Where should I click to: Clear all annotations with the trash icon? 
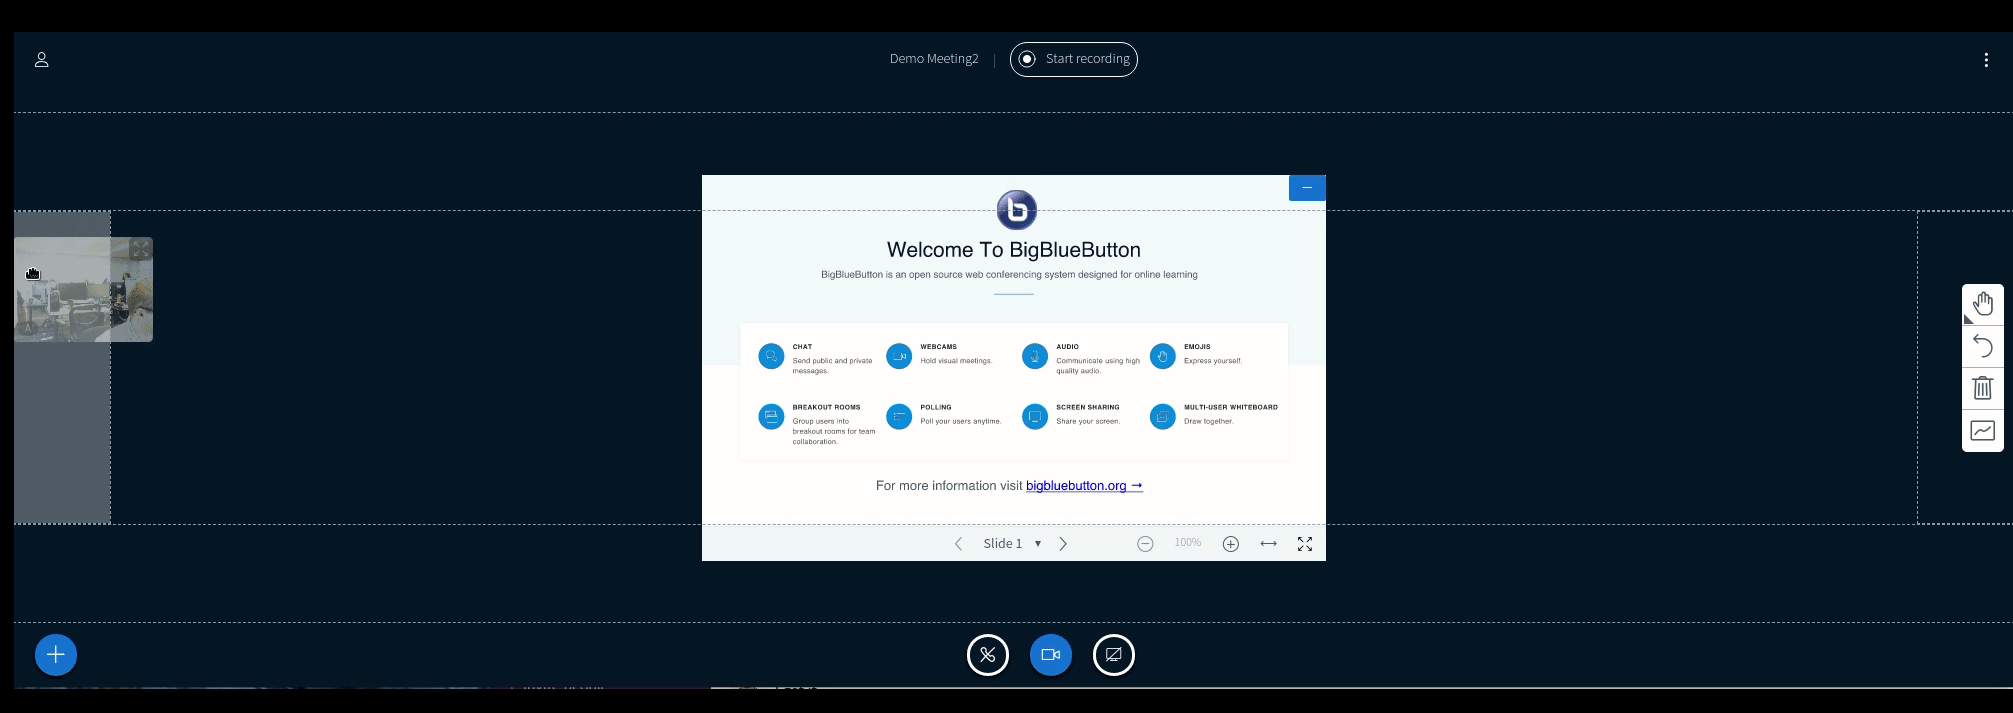pyautogui.click(x=1983, y=388)
